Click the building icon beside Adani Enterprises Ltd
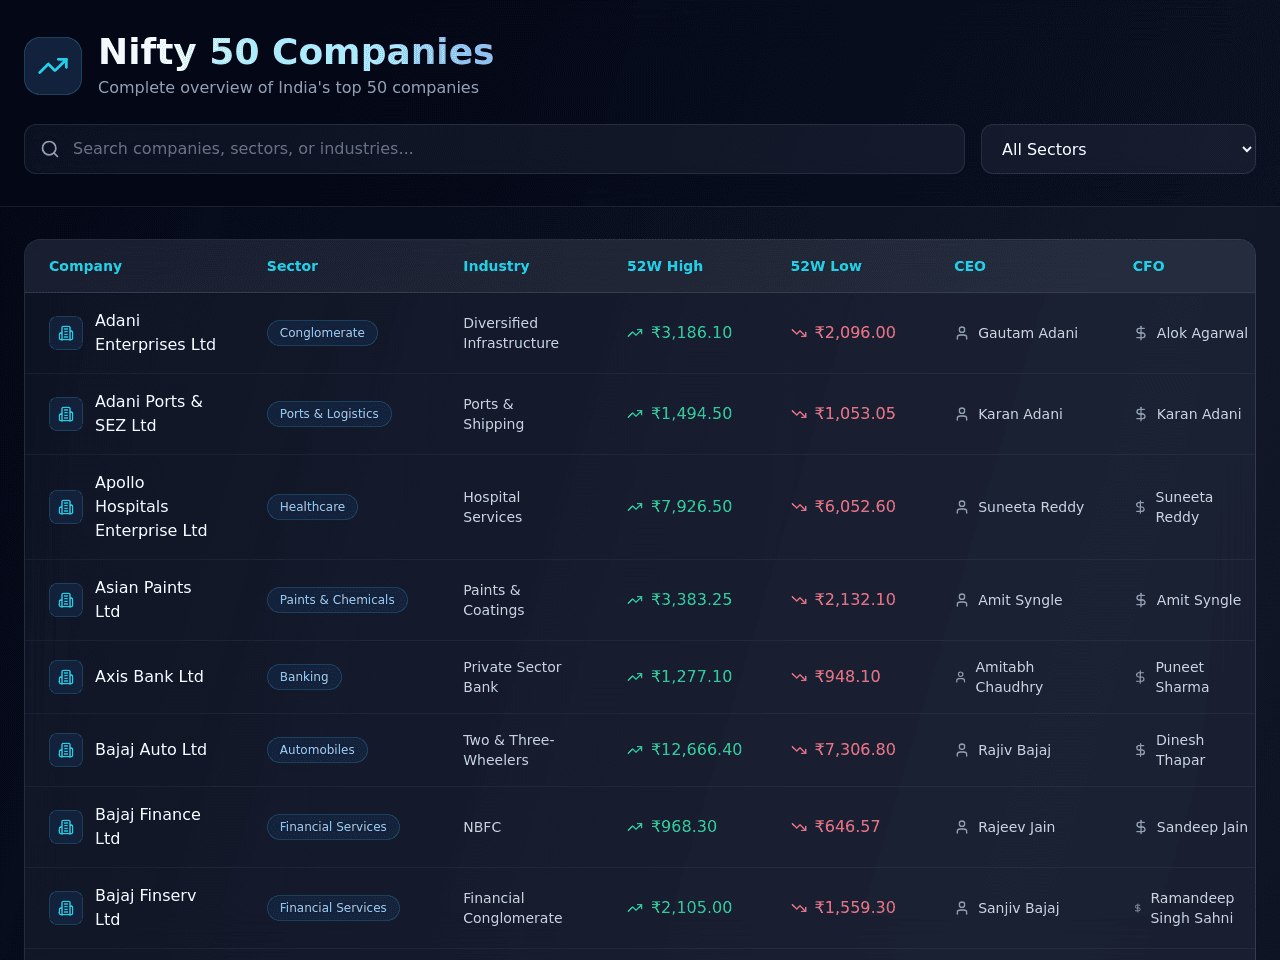This screenshot has width=1280, height=960. click(x=66, y=333)
